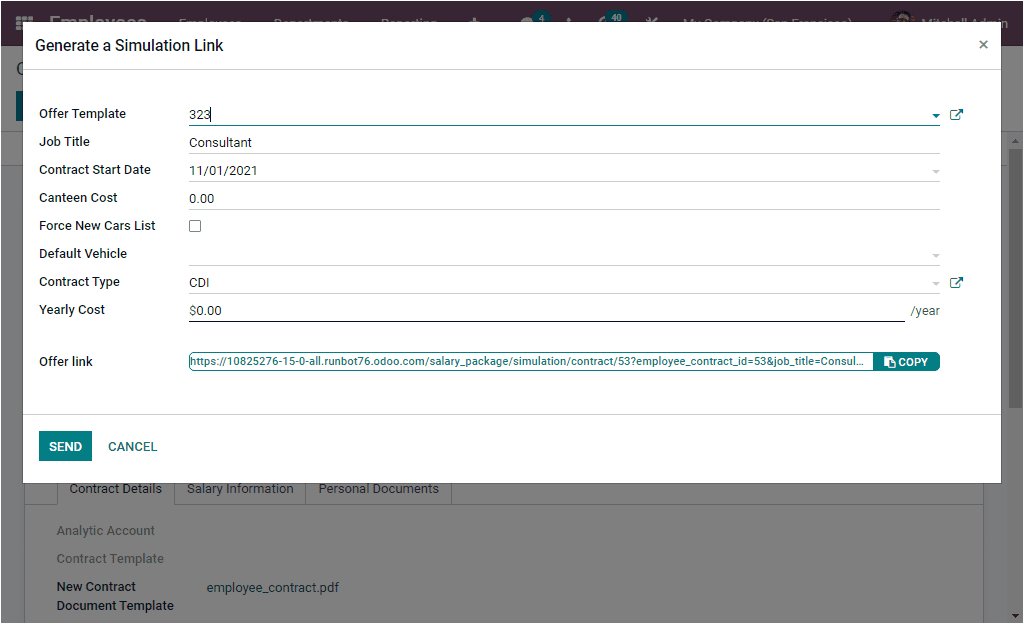Open the apps menu grid icon
Image resolution: width=1024 pixels, height=624 pixels.
22,20
